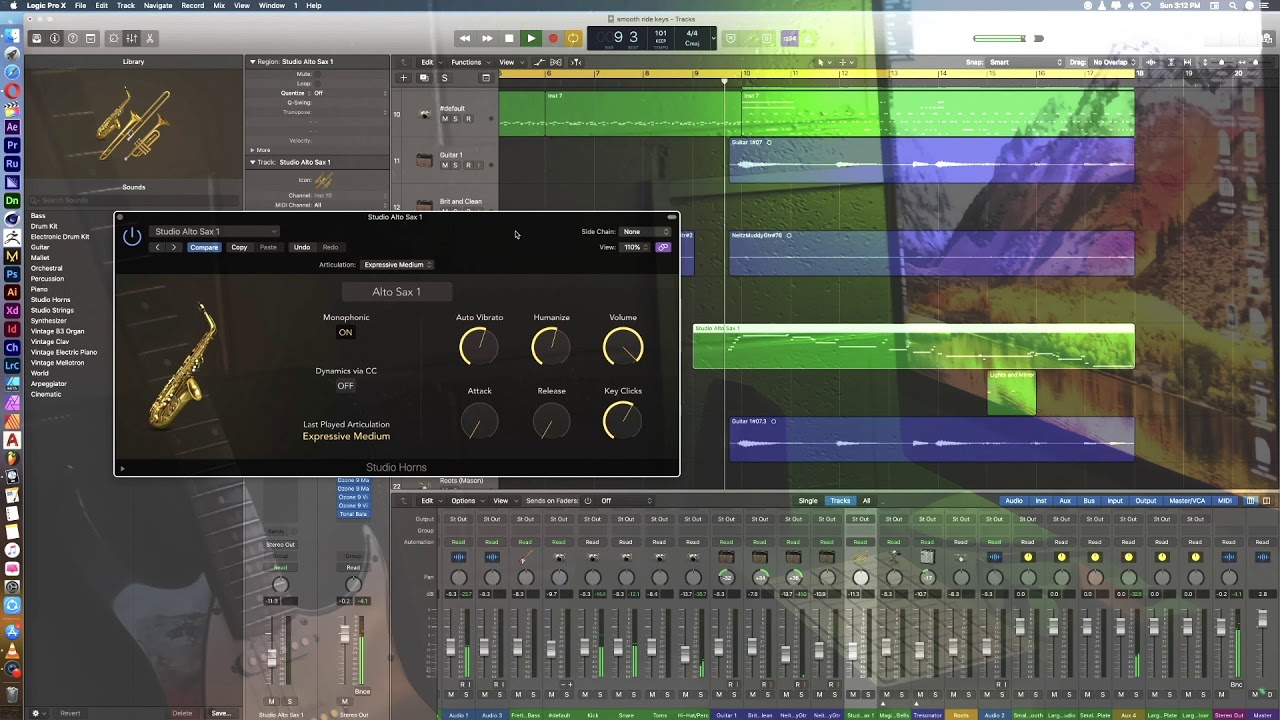Image resolution: width=1280 pixels, height=720 pixels.
Task: Open the File menu
Action: tap(80, 5)
